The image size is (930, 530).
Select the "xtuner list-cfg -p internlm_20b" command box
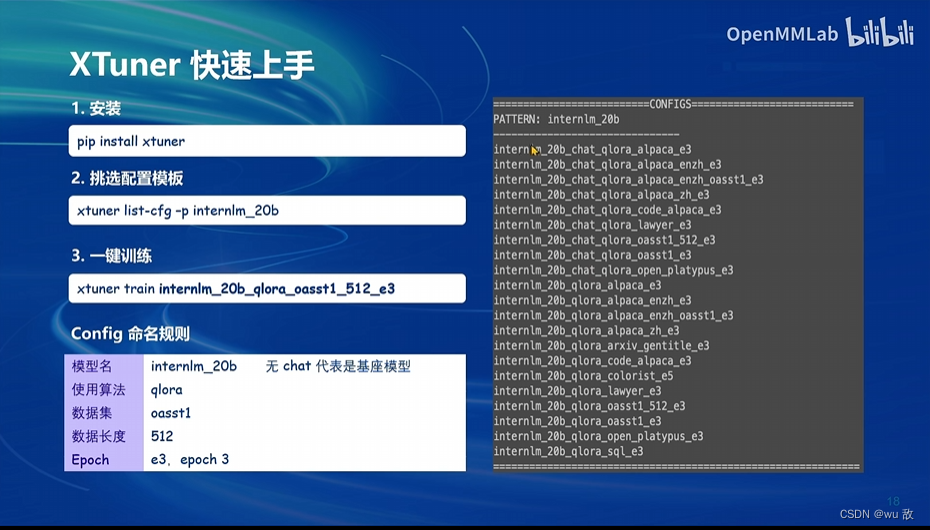[267, 210]
